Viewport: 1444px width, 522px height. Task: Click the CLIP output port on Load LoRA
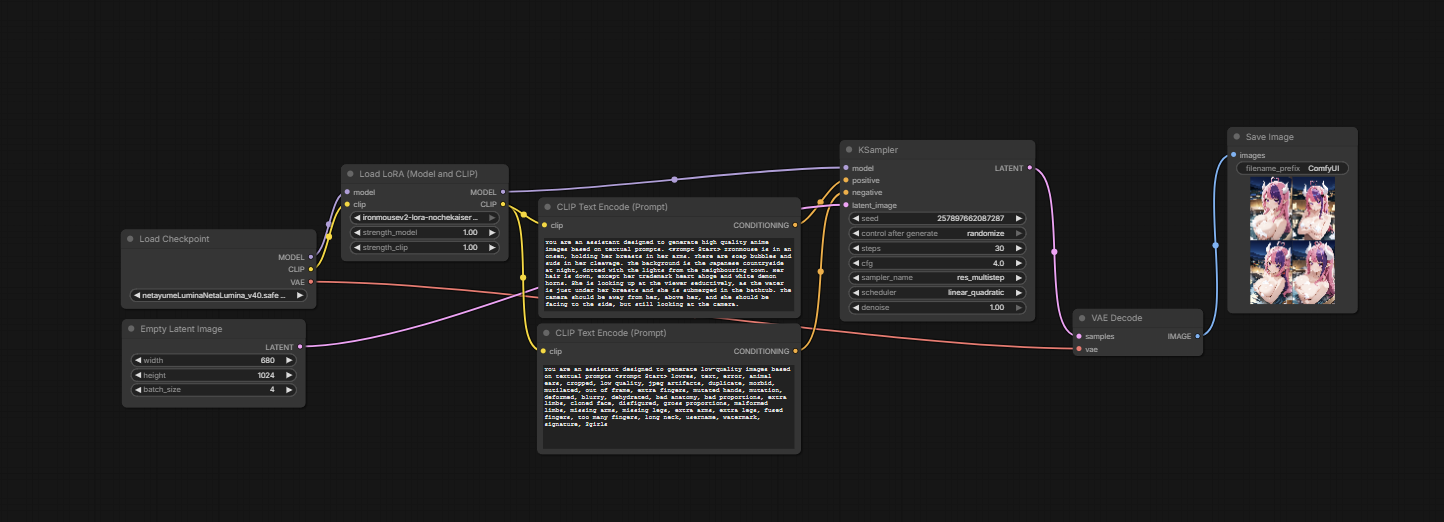[502, 204]
